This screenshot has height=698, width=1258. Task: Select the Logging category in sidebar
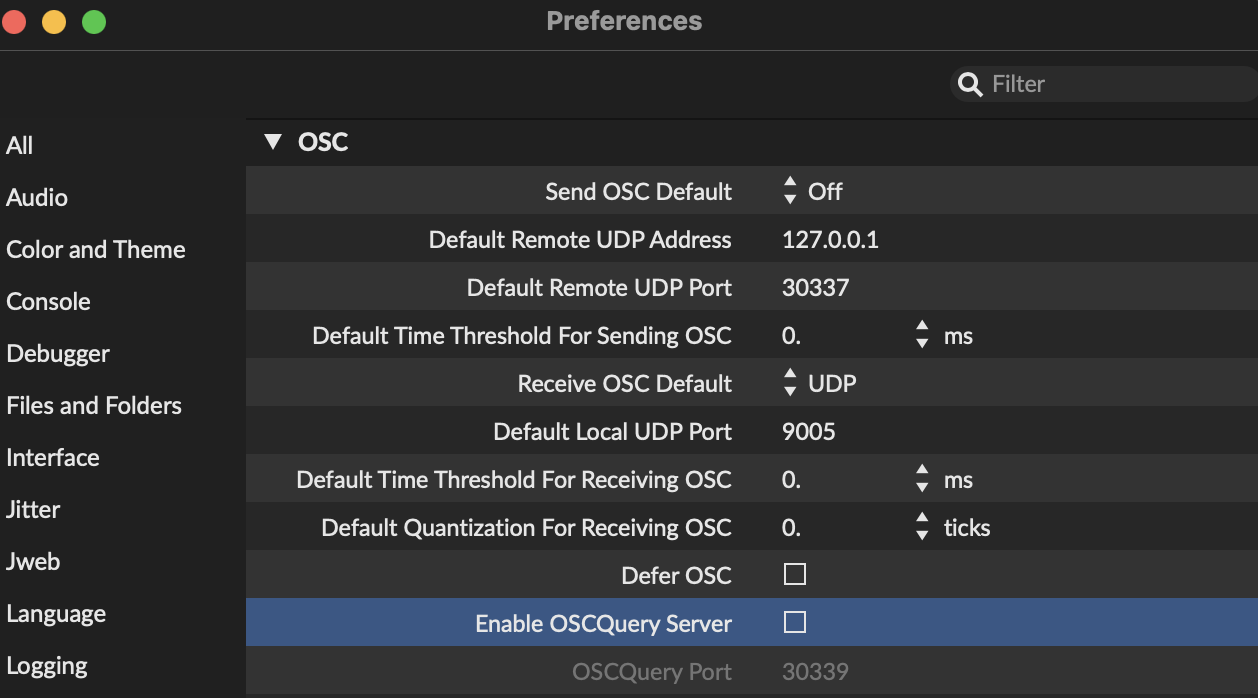[46, 666]
